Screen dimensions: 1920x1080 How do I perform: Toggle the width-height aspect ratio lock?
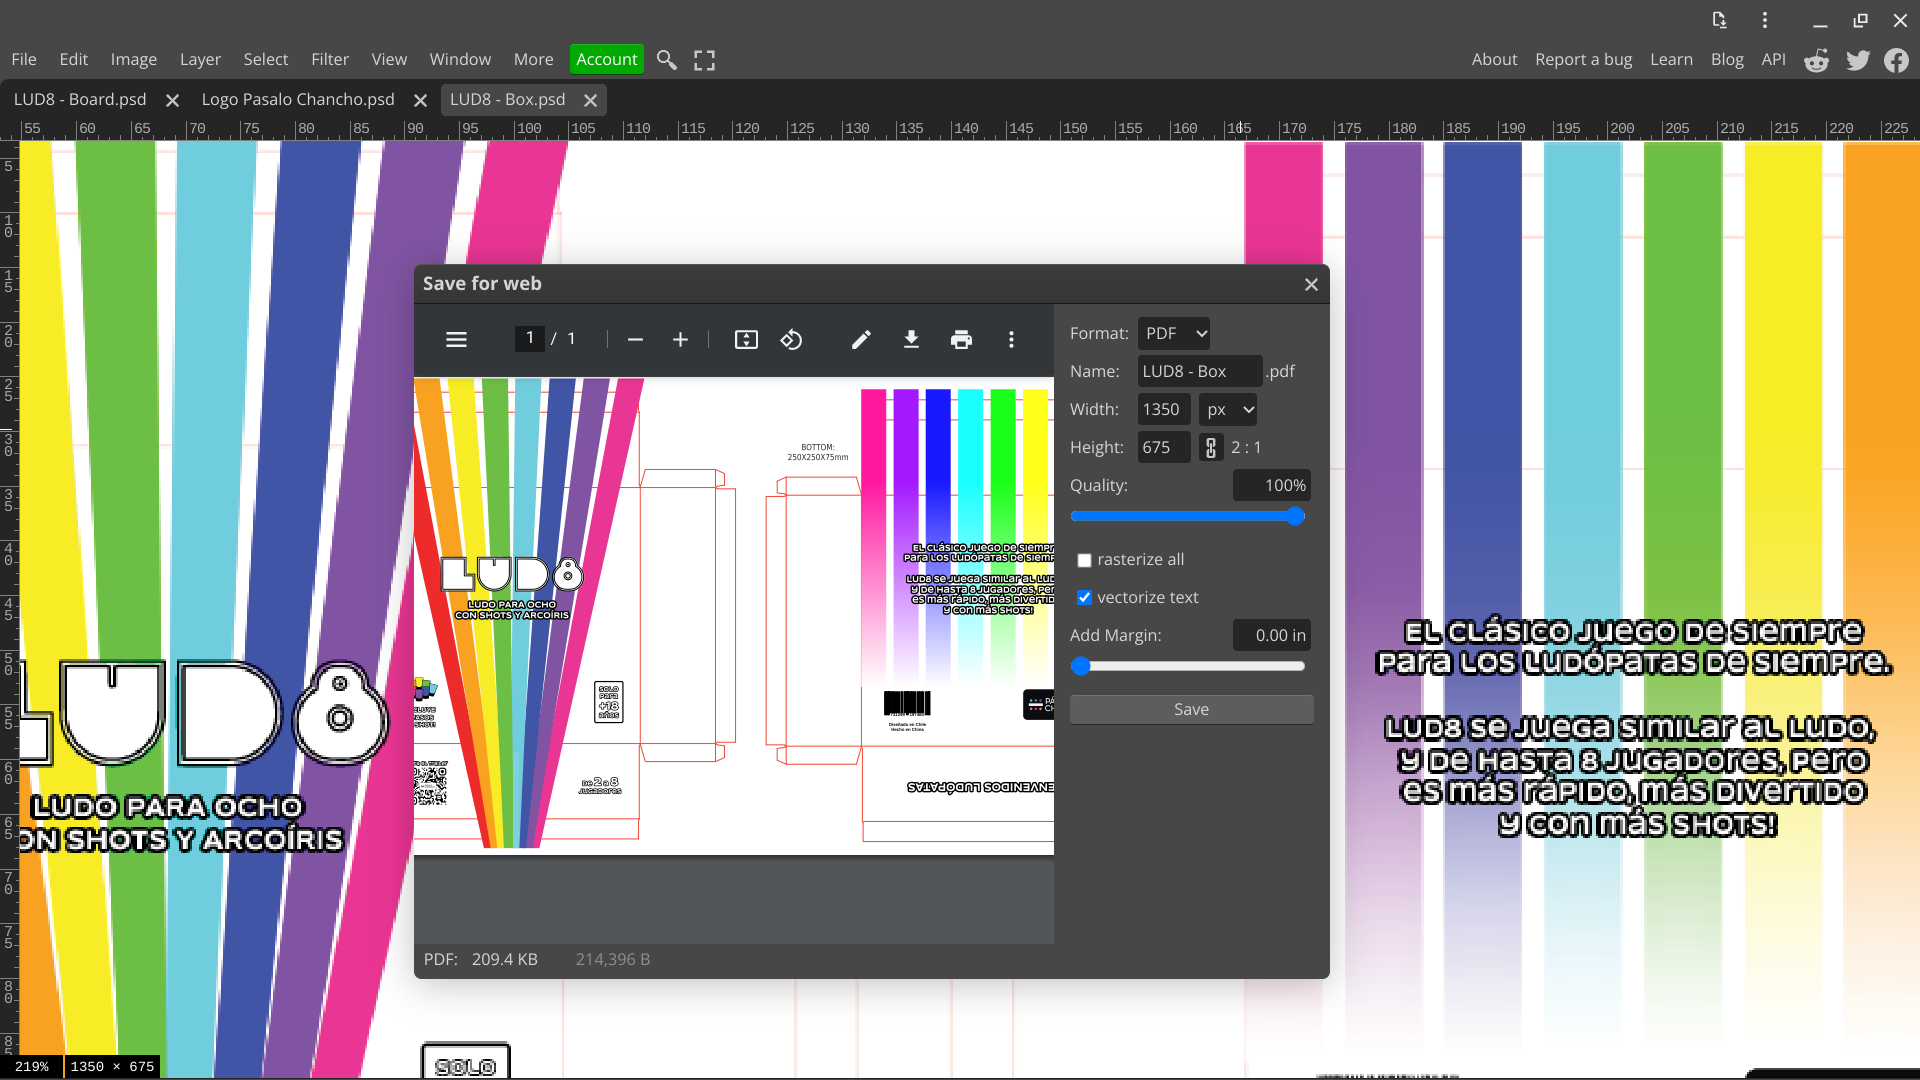tap(1210, 447)
